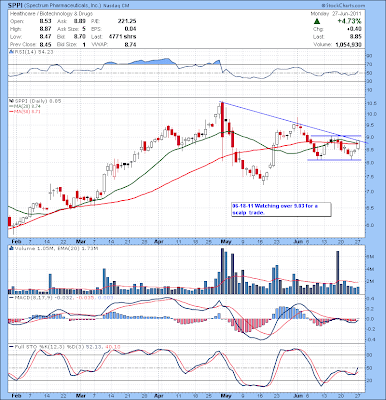Click the red MA(50) legend marker
Screen dimensions: 386x400
[10, 111]
